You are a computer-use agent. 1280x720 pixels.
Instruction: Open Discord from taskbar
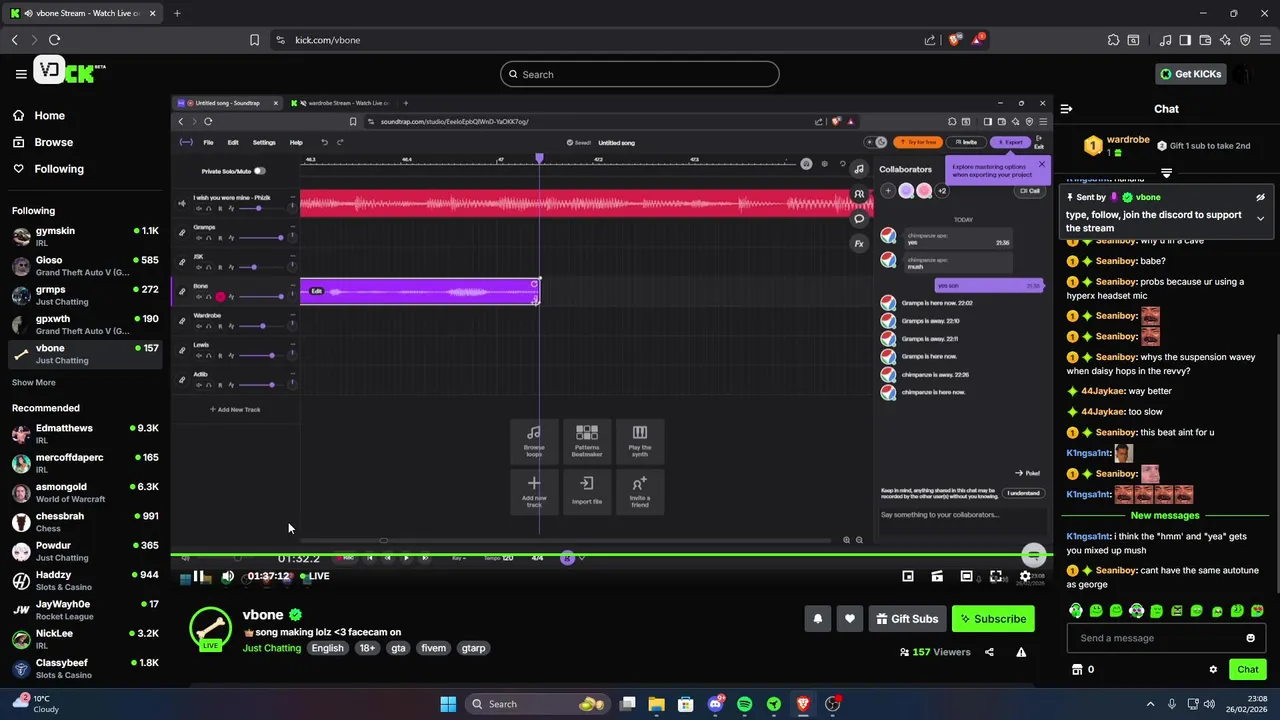715,704
